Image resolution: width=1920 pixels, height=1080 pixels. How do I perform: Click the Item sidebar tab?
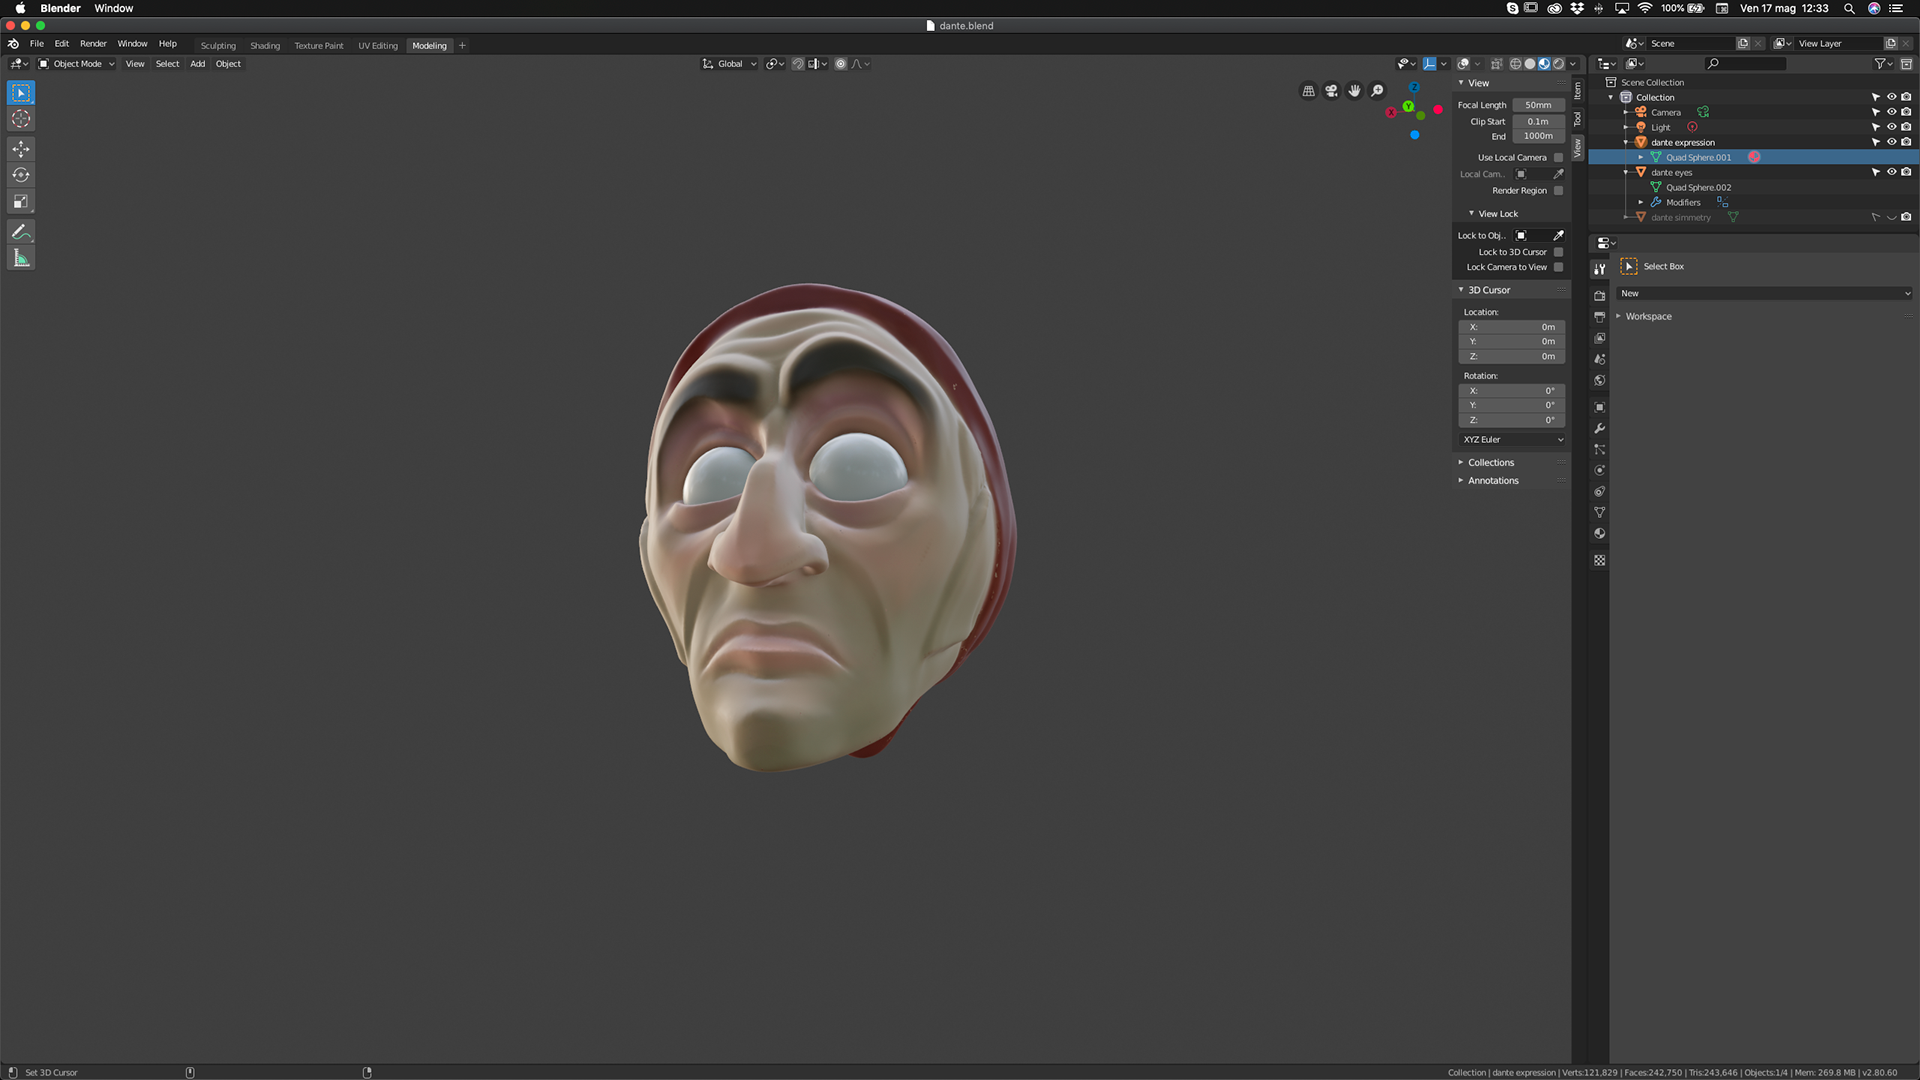pos(1578,91)
